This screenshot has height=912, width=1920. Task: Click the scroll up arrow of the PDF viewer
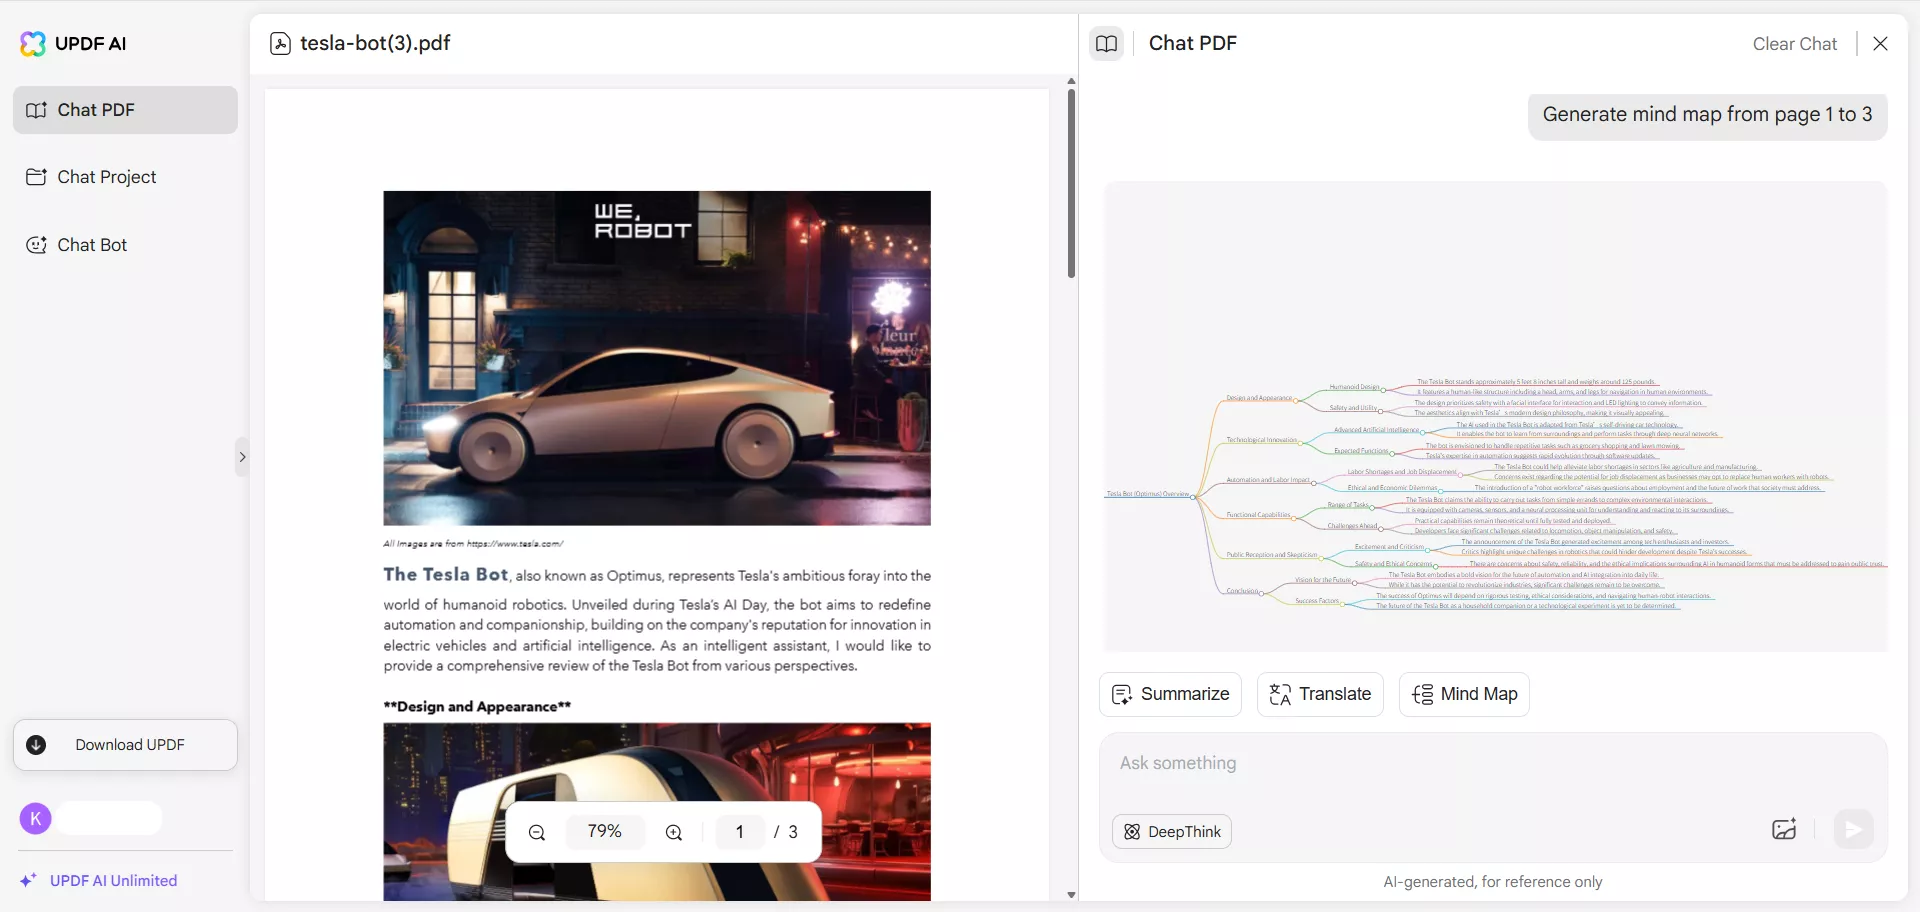[1071, 81]
